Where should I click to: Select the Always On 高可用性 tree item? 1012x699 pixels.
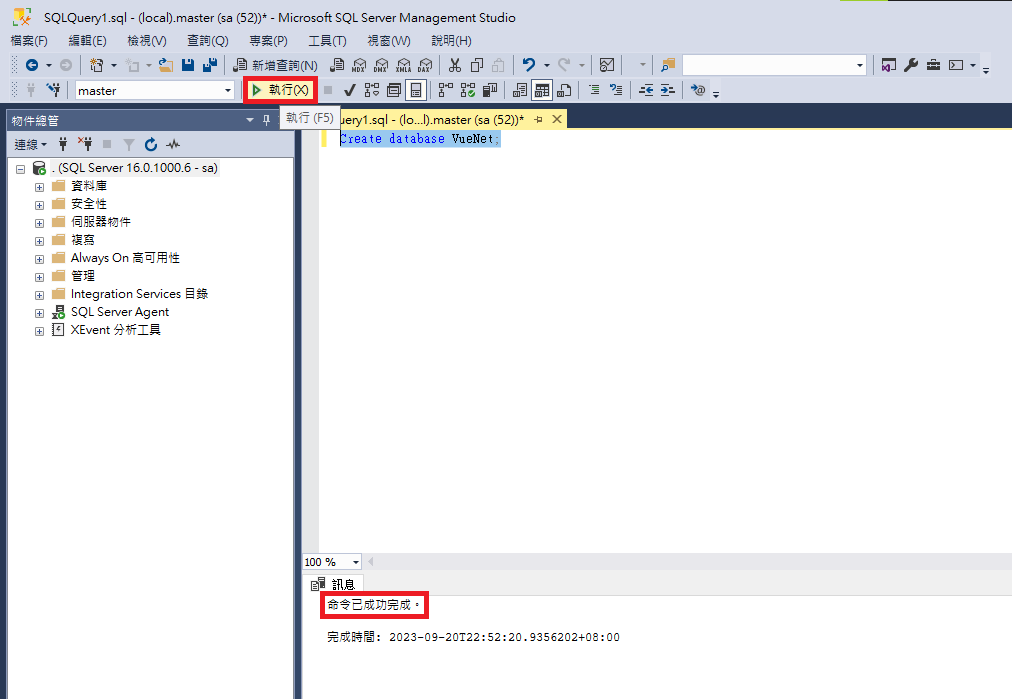pos(125,258)
